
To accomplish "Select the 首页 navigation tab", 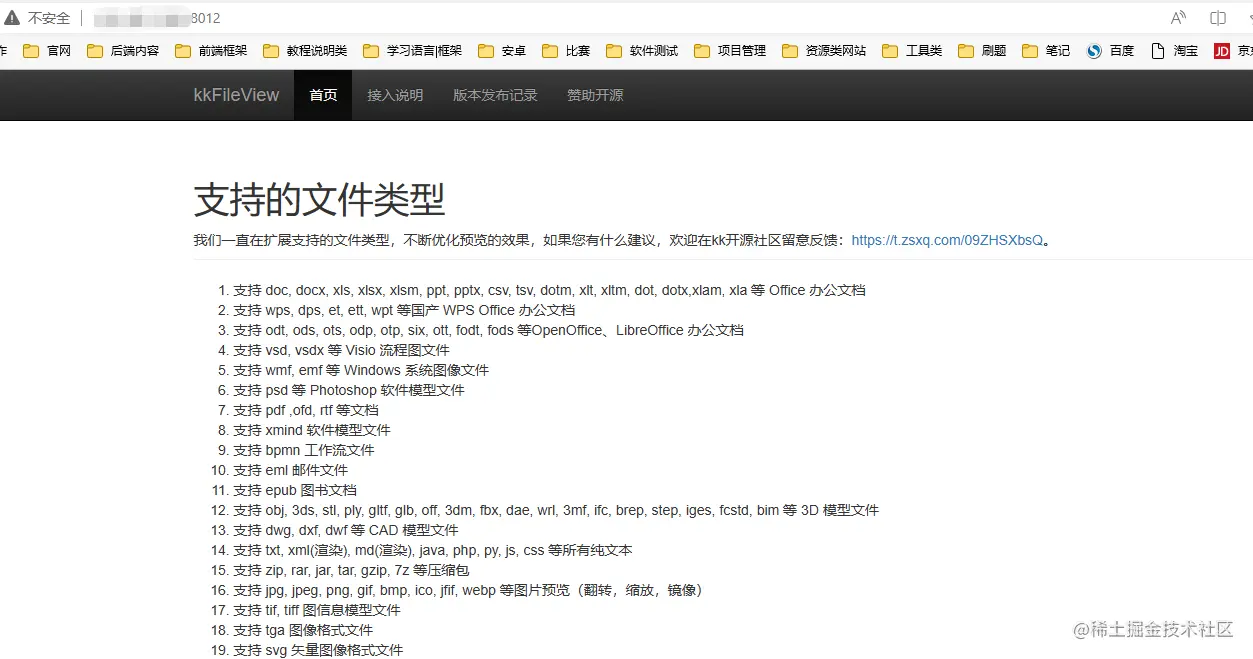I will tap(323, 95).
